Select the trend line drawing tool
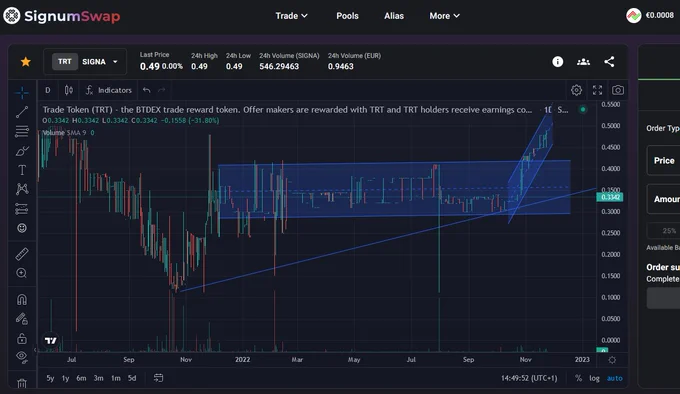680x394 pixels. click(x=22, y=112)
